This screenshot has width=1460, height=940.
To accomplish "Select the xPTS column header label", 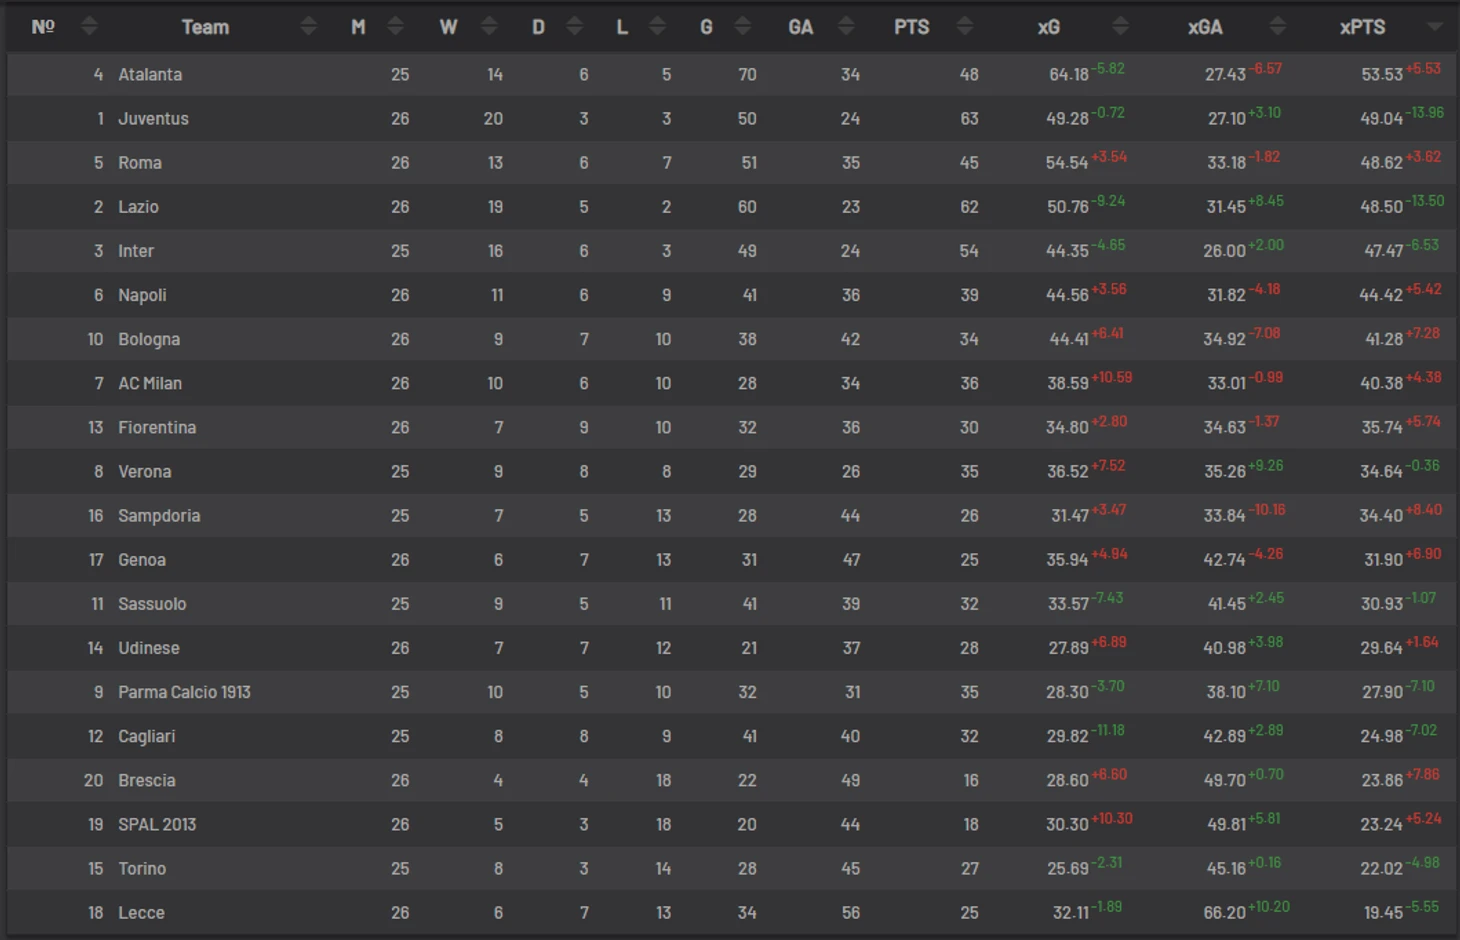I will tap(1362, 27).
